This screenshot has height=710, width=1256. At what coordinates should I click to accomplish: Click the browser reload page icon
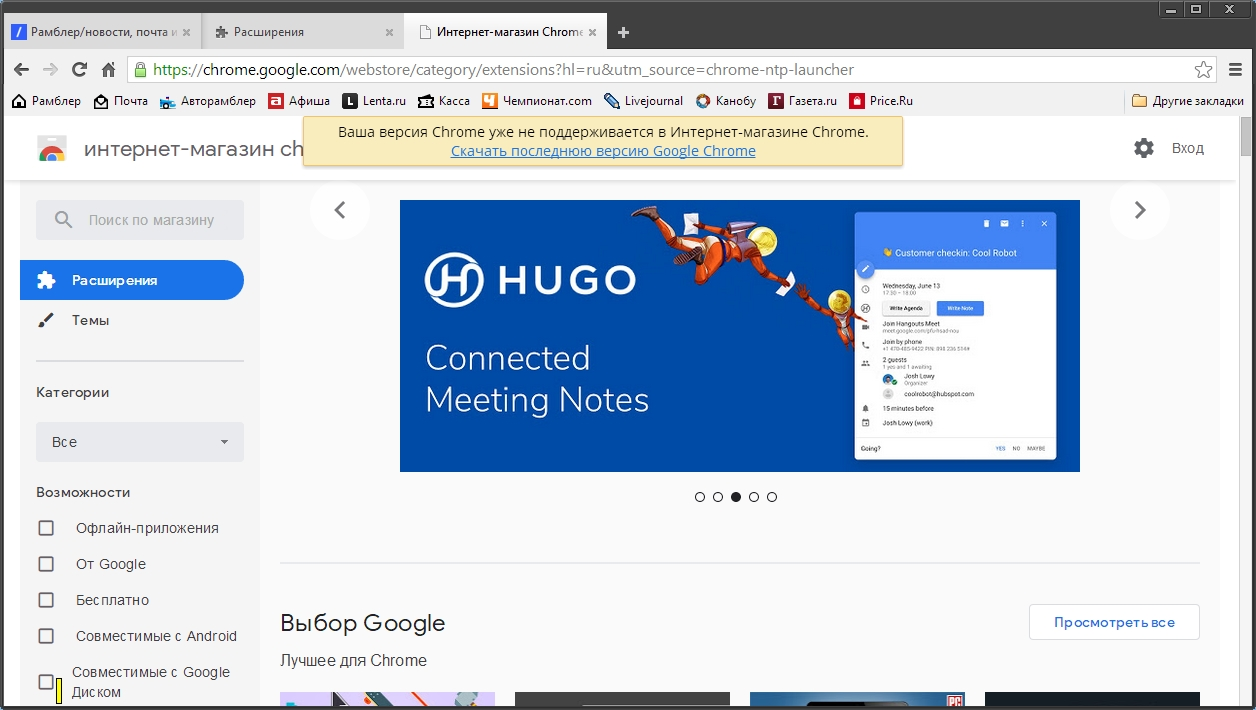click(80, 70)
